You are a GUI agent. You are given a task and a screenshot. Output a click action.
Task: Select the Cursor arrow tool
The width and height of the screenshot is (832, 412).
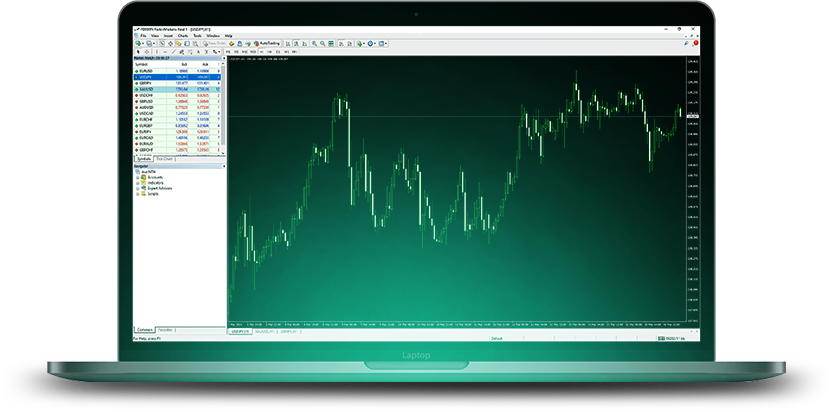(138, 52)
